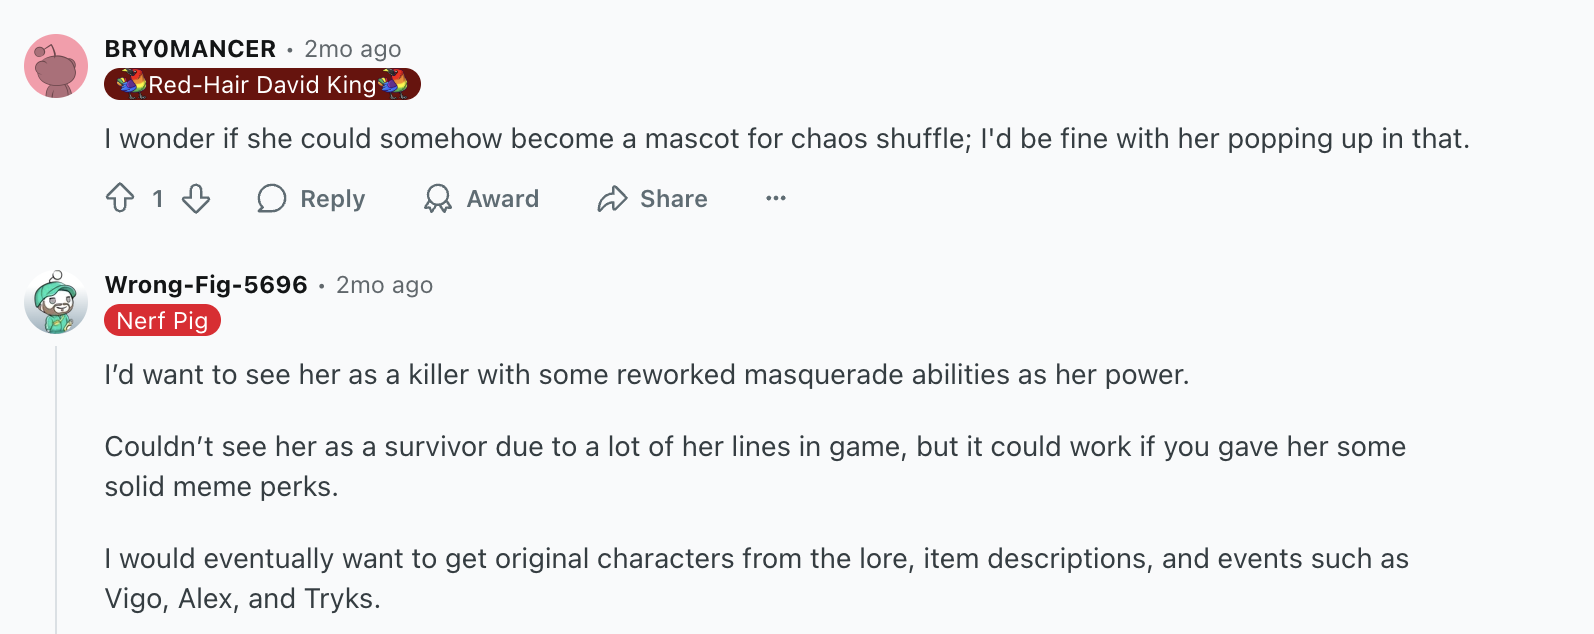Click the 2mo ago timestamp on the first comment

351,48
